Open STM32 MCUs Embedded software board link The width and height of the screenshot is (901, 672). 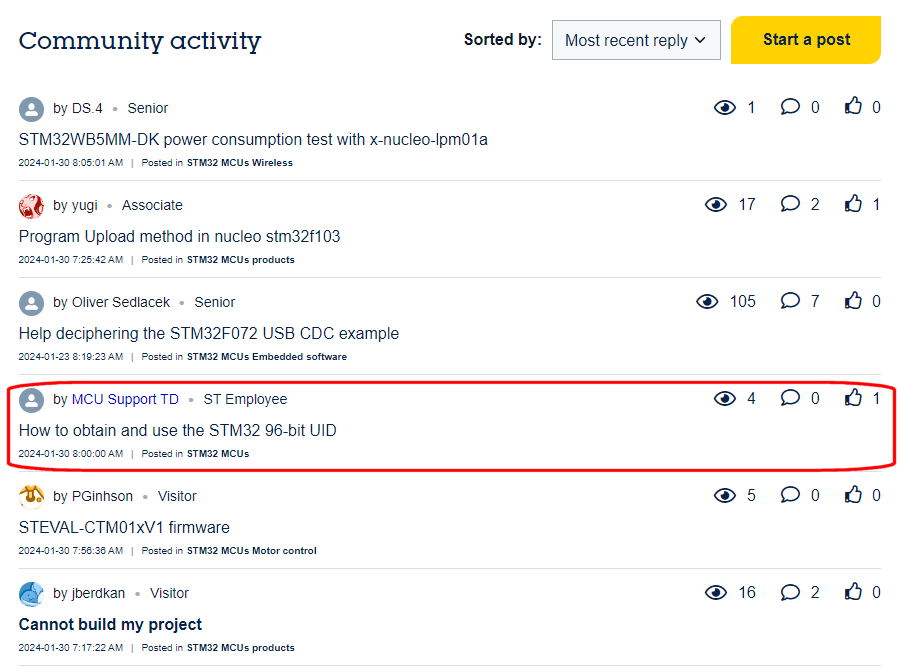click(x=266, y=357)
